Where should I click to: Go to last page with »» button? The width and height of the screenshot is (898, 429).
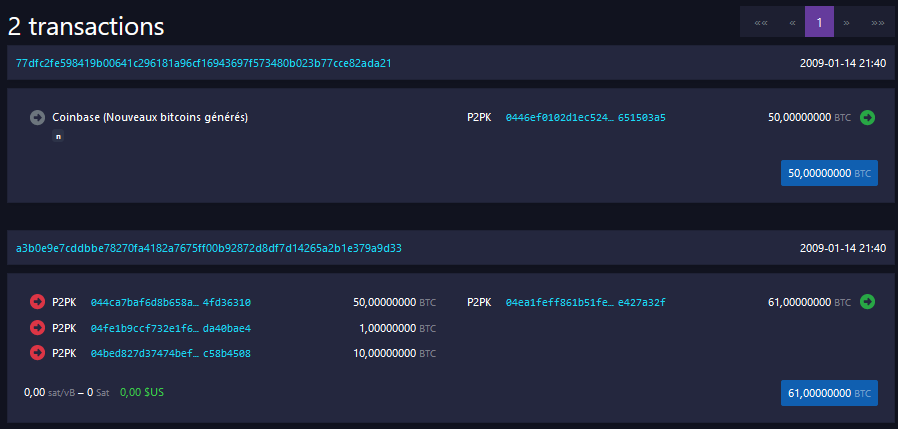coord(877,22)
